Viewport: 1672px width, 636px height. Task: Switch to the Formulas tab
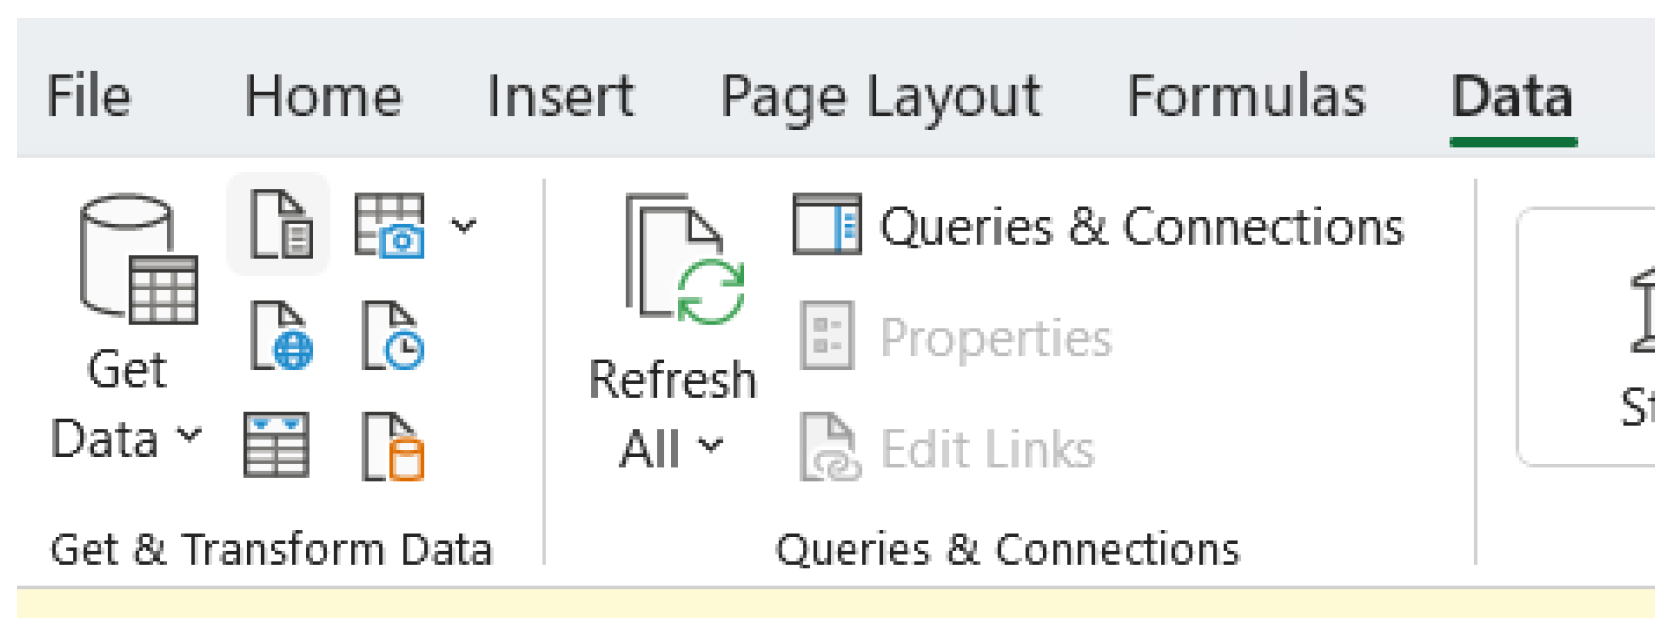coord(1246,97)
